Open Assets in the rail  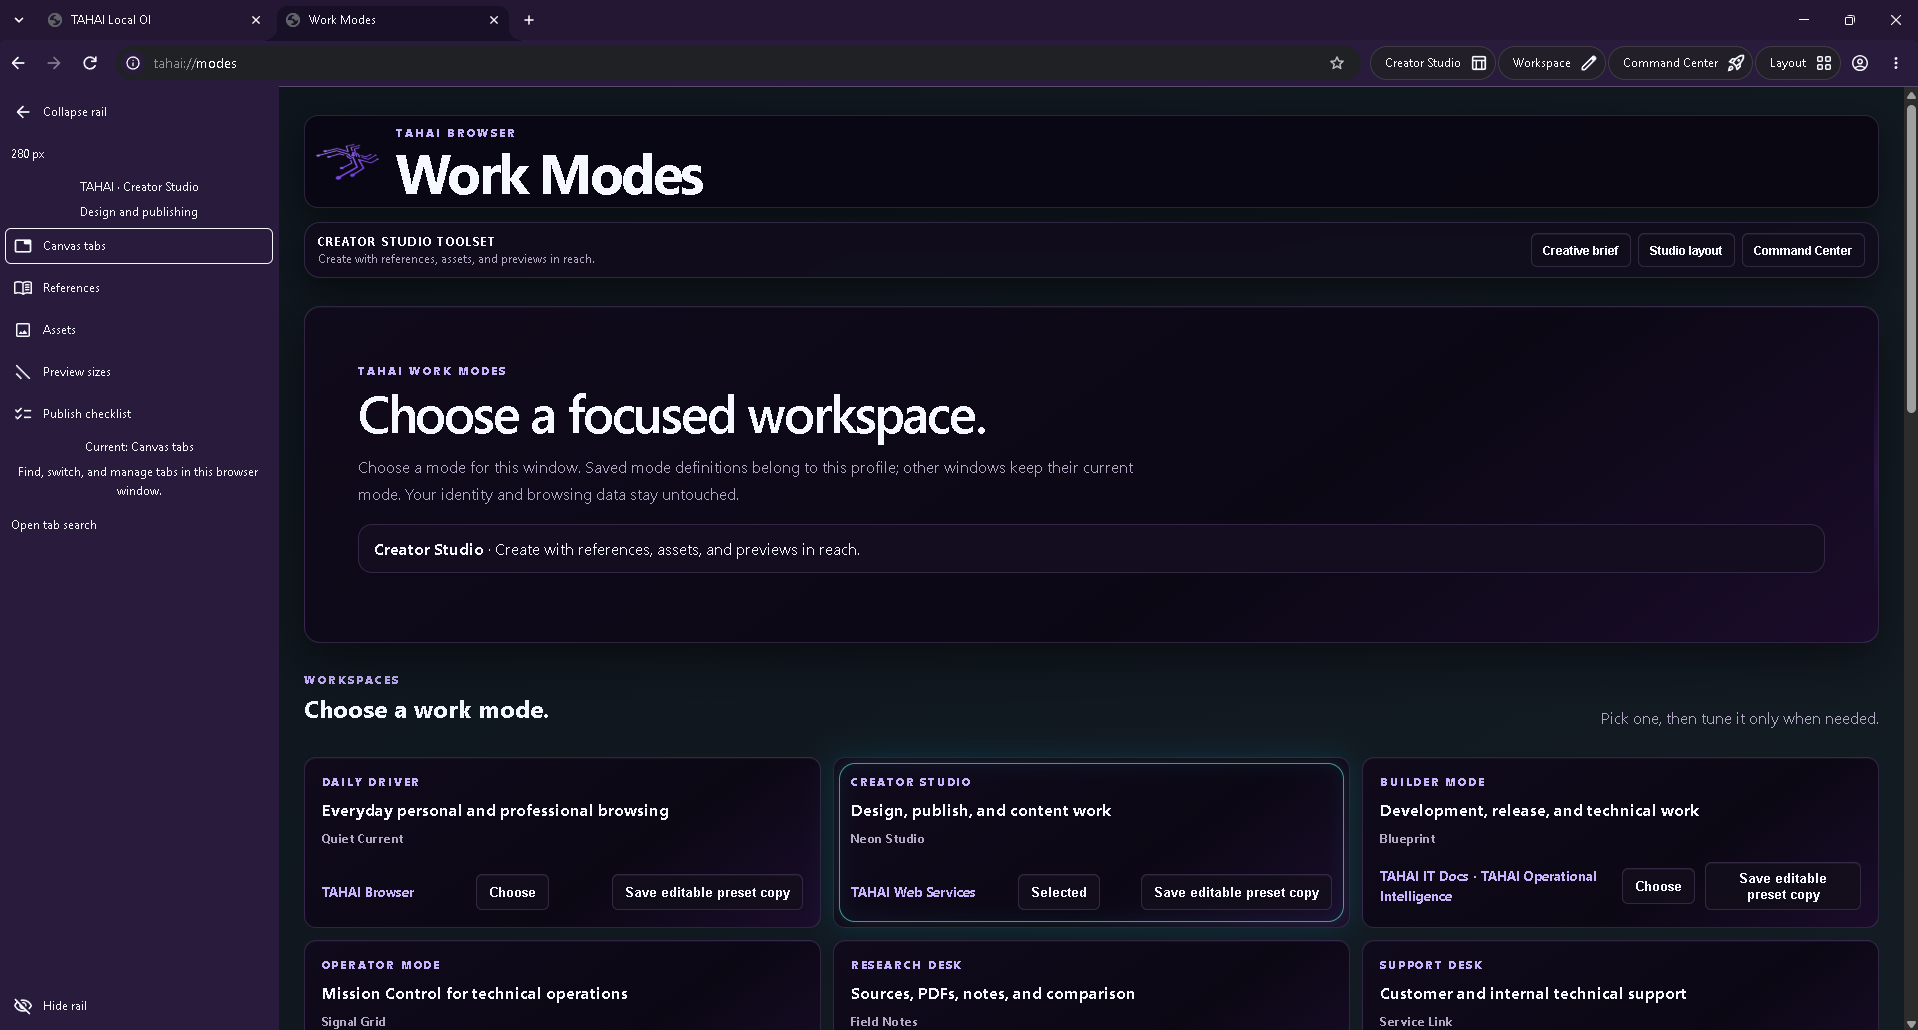coord(139,330)
